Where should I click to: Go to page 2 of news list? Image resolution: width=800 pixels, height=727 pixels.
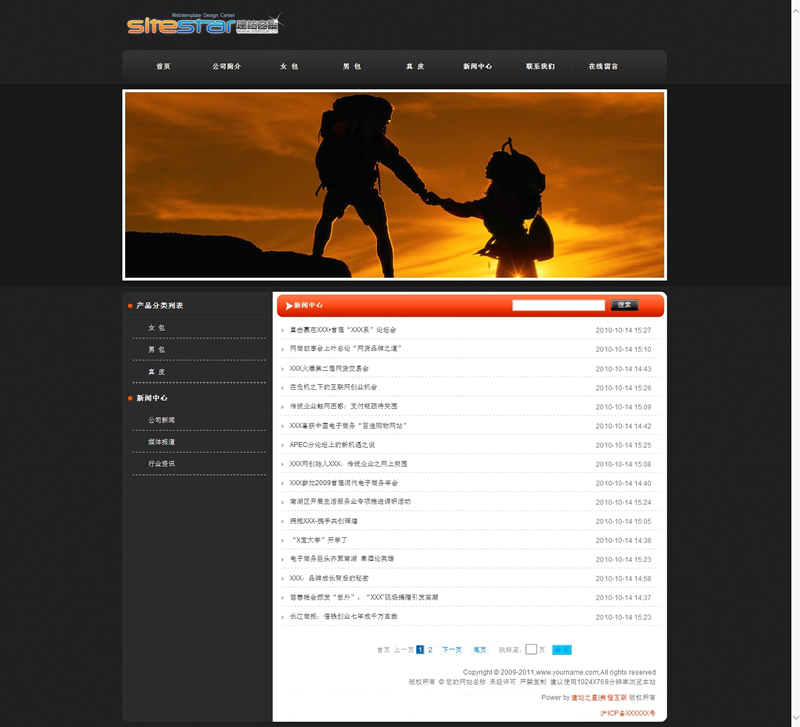431,650
